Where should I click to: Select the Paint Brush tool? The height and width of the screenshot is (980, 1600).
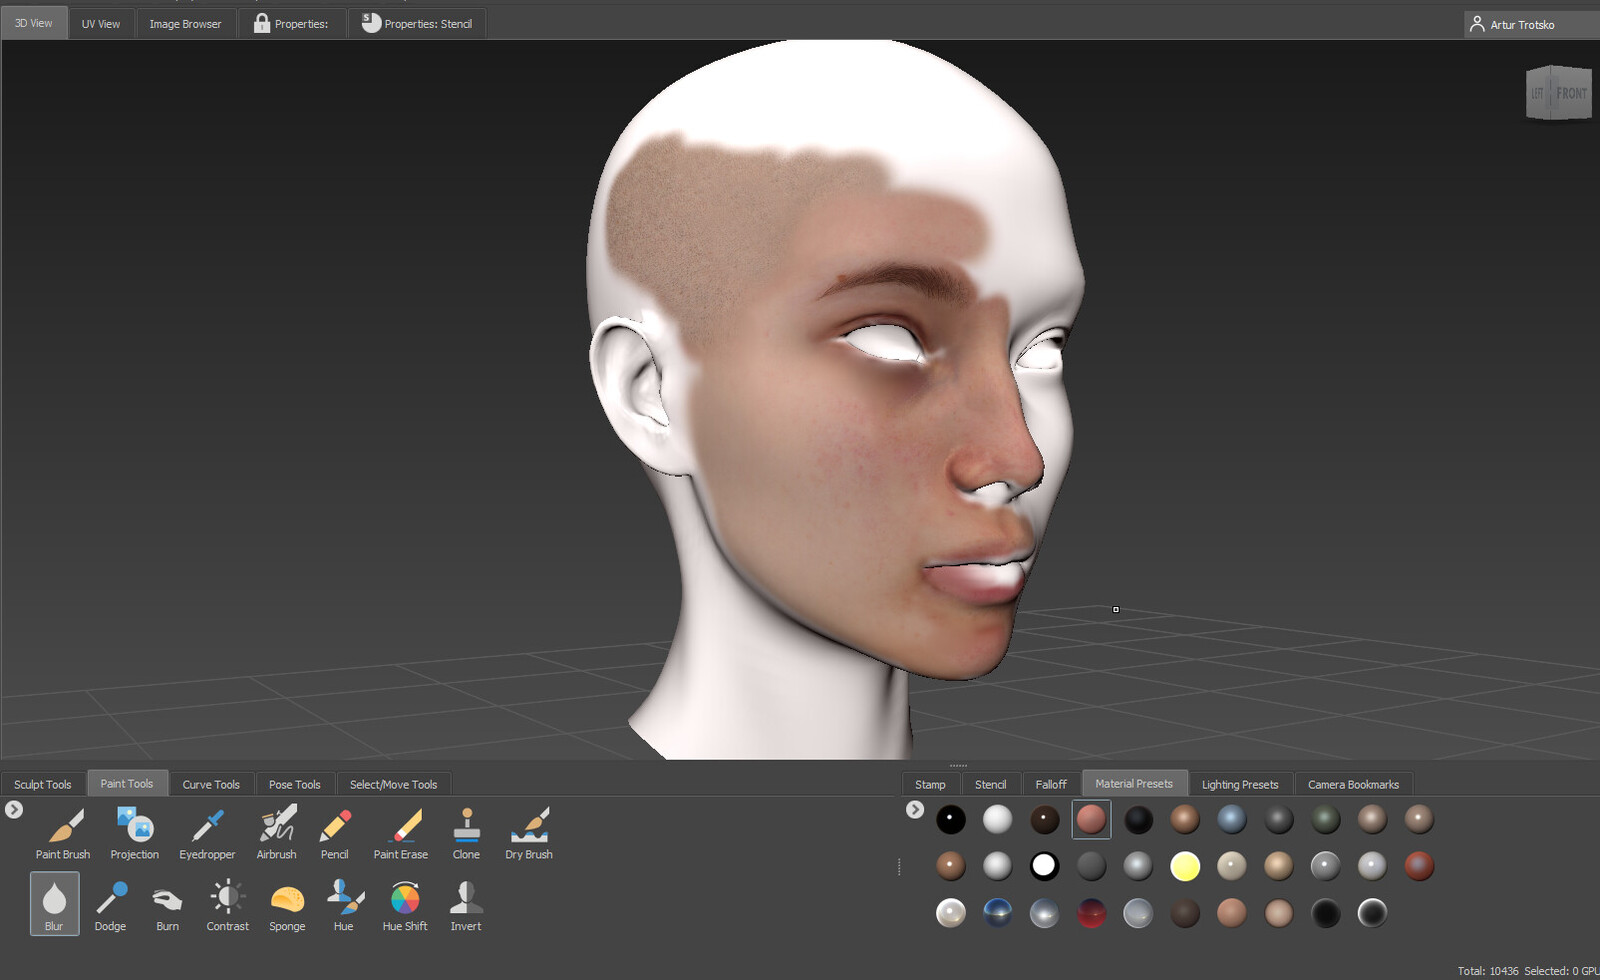click(63, 833)
